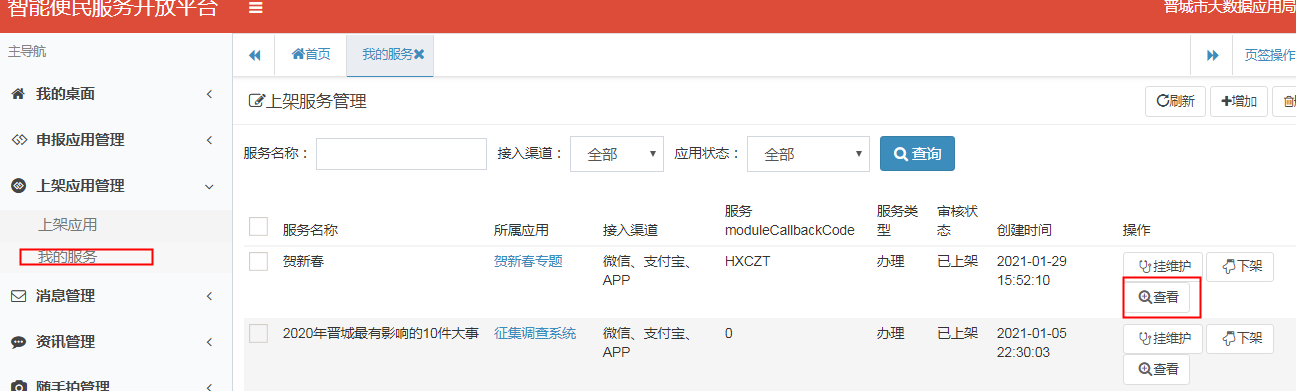Open the 接入渠道 dropdown
The image size is (1296, 391).
coord(617,154)
